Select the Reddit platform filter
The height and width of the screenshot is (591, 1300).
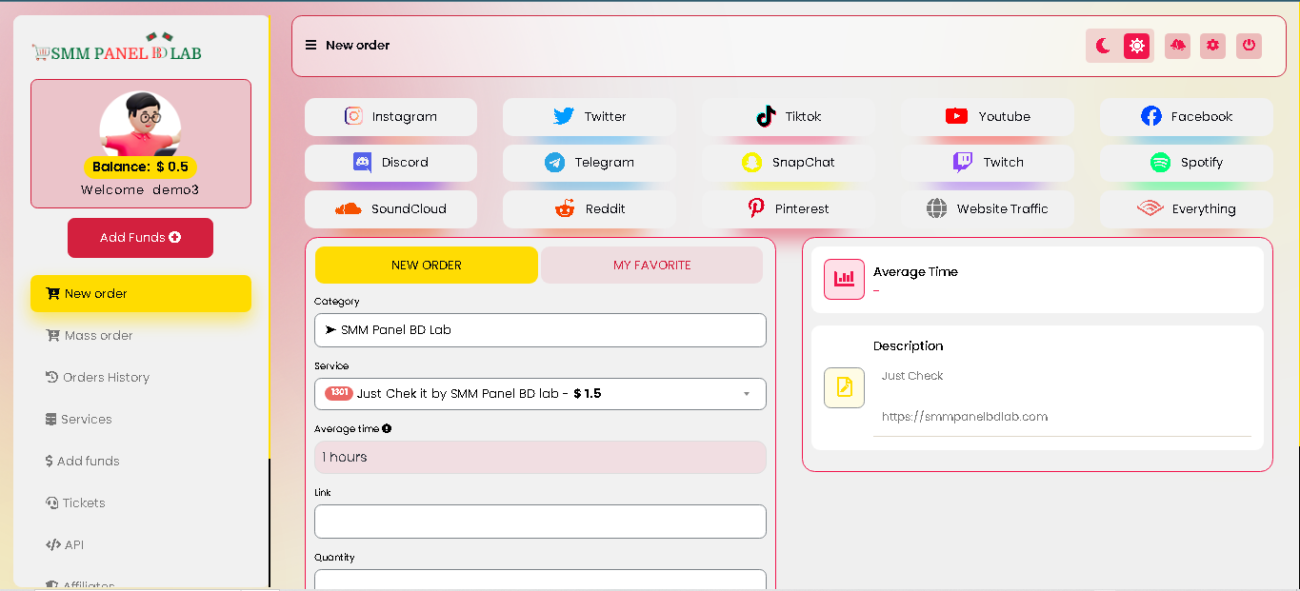pos(589,209)
